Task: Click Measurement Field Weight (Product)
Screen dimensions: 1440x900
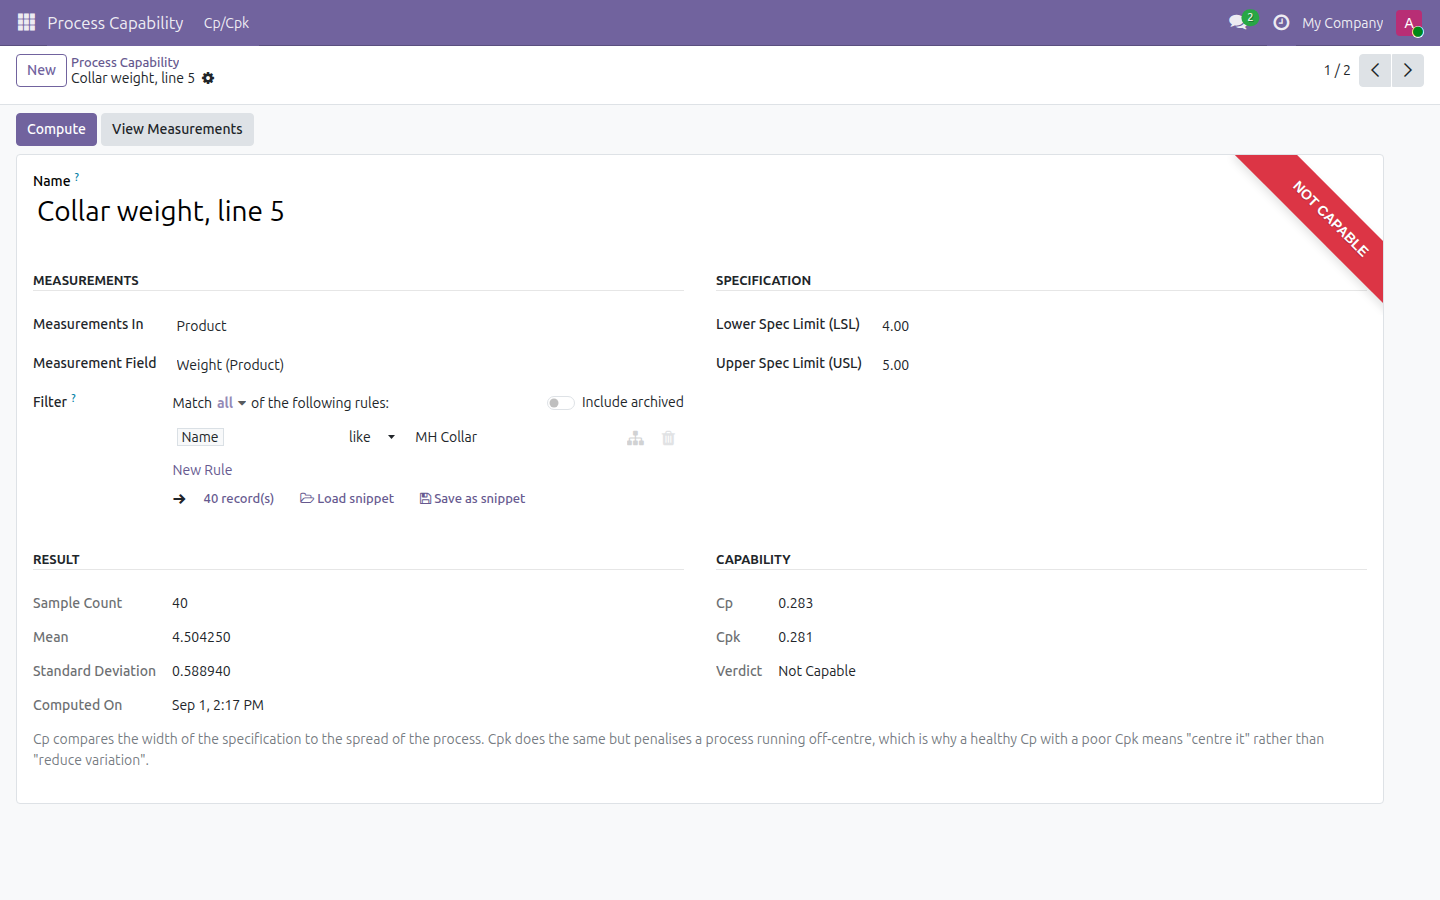Action: pyautogui.click(x=230, y=365)
